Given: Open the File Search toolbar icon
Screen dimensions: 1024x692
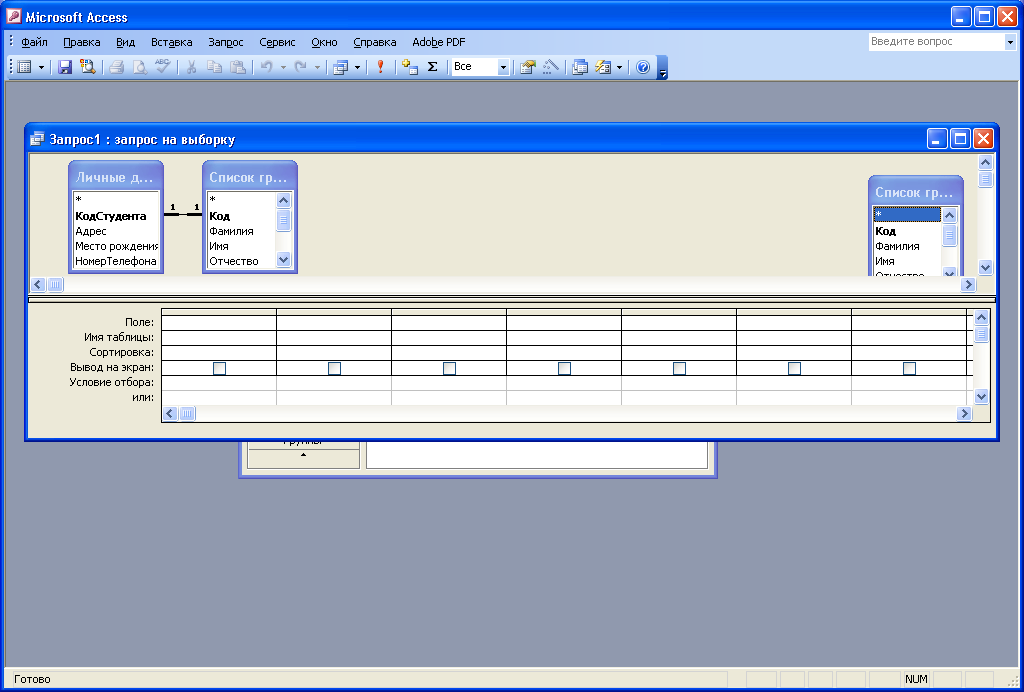Looking at the screenshot, I should pyautogui.click(x=87, y=67).
